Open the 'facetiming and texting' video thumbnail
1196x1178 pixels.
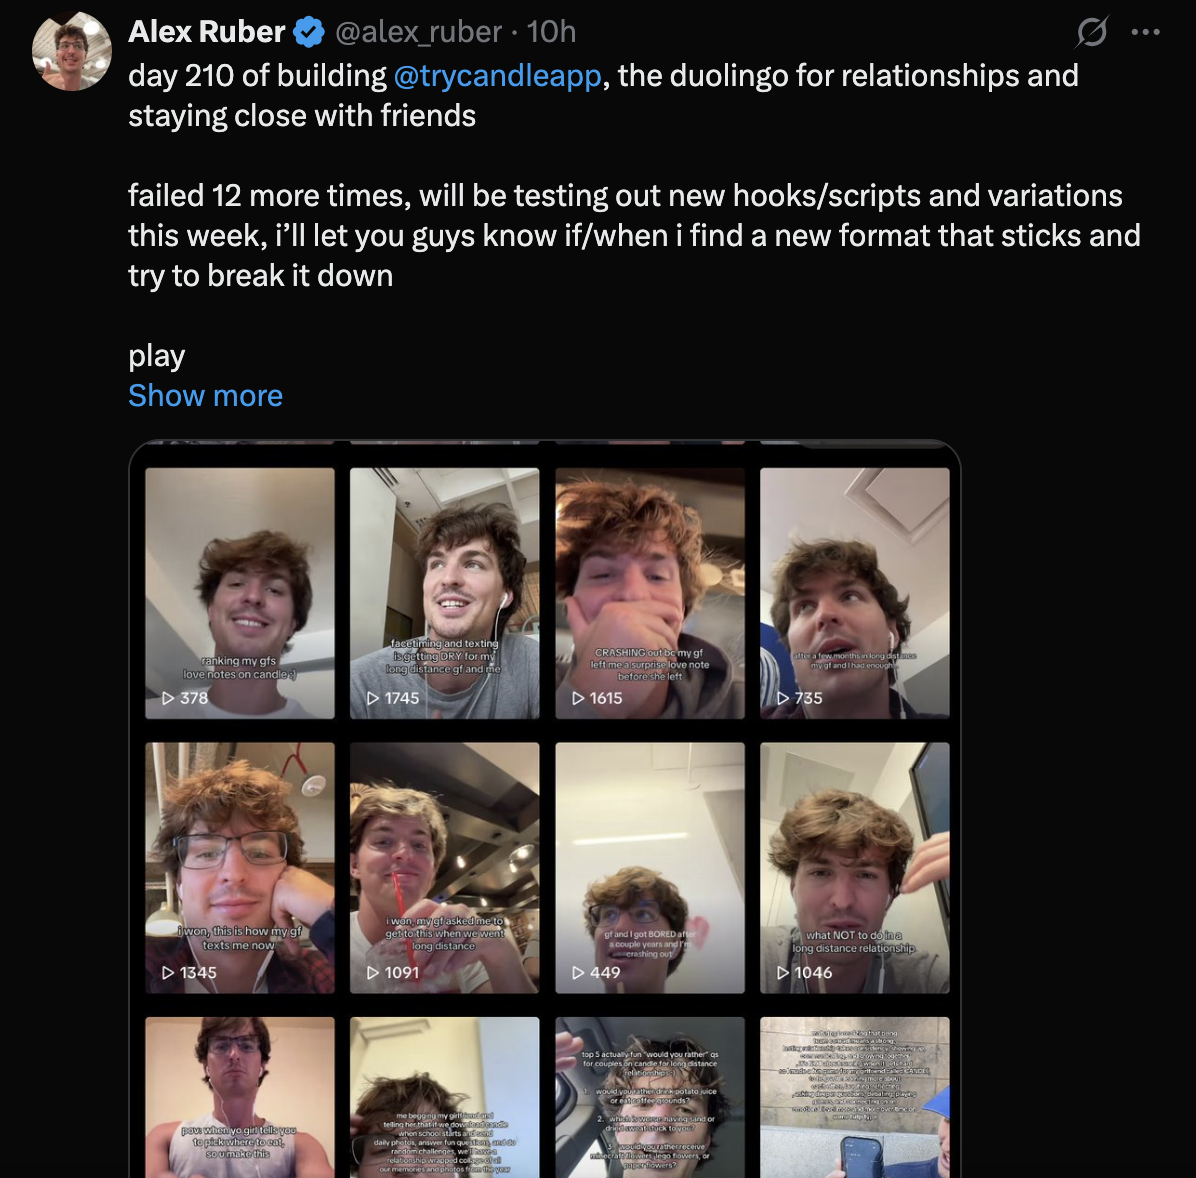tap(445, 592)
